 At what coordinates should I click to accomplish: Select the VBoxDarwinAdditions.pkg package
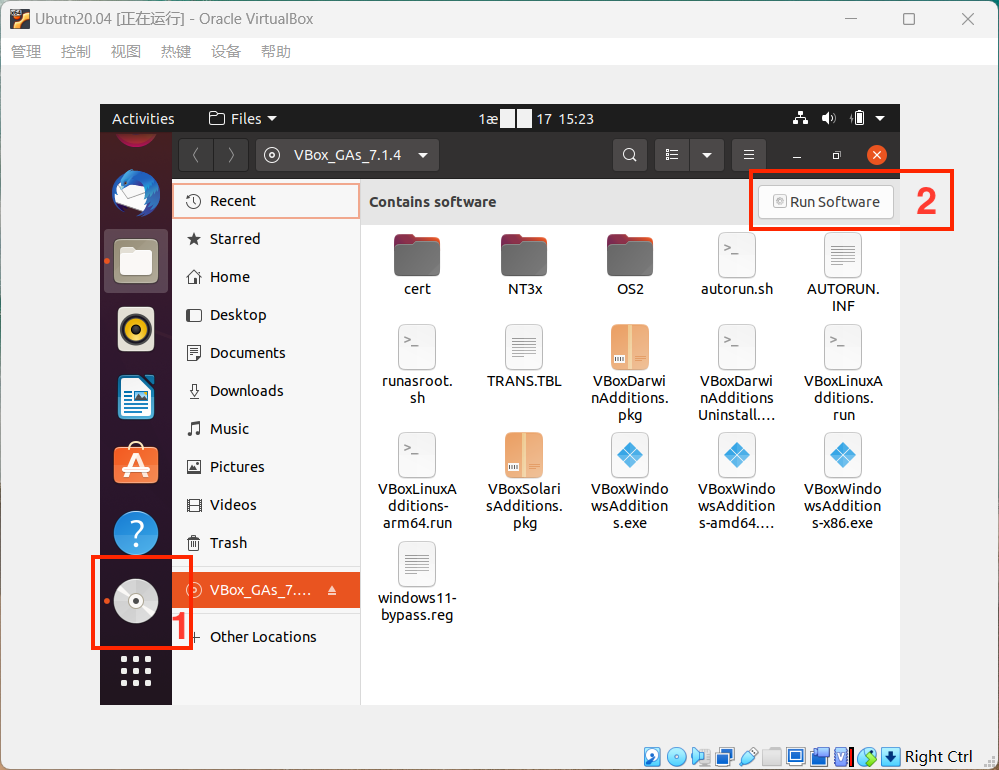630,374
